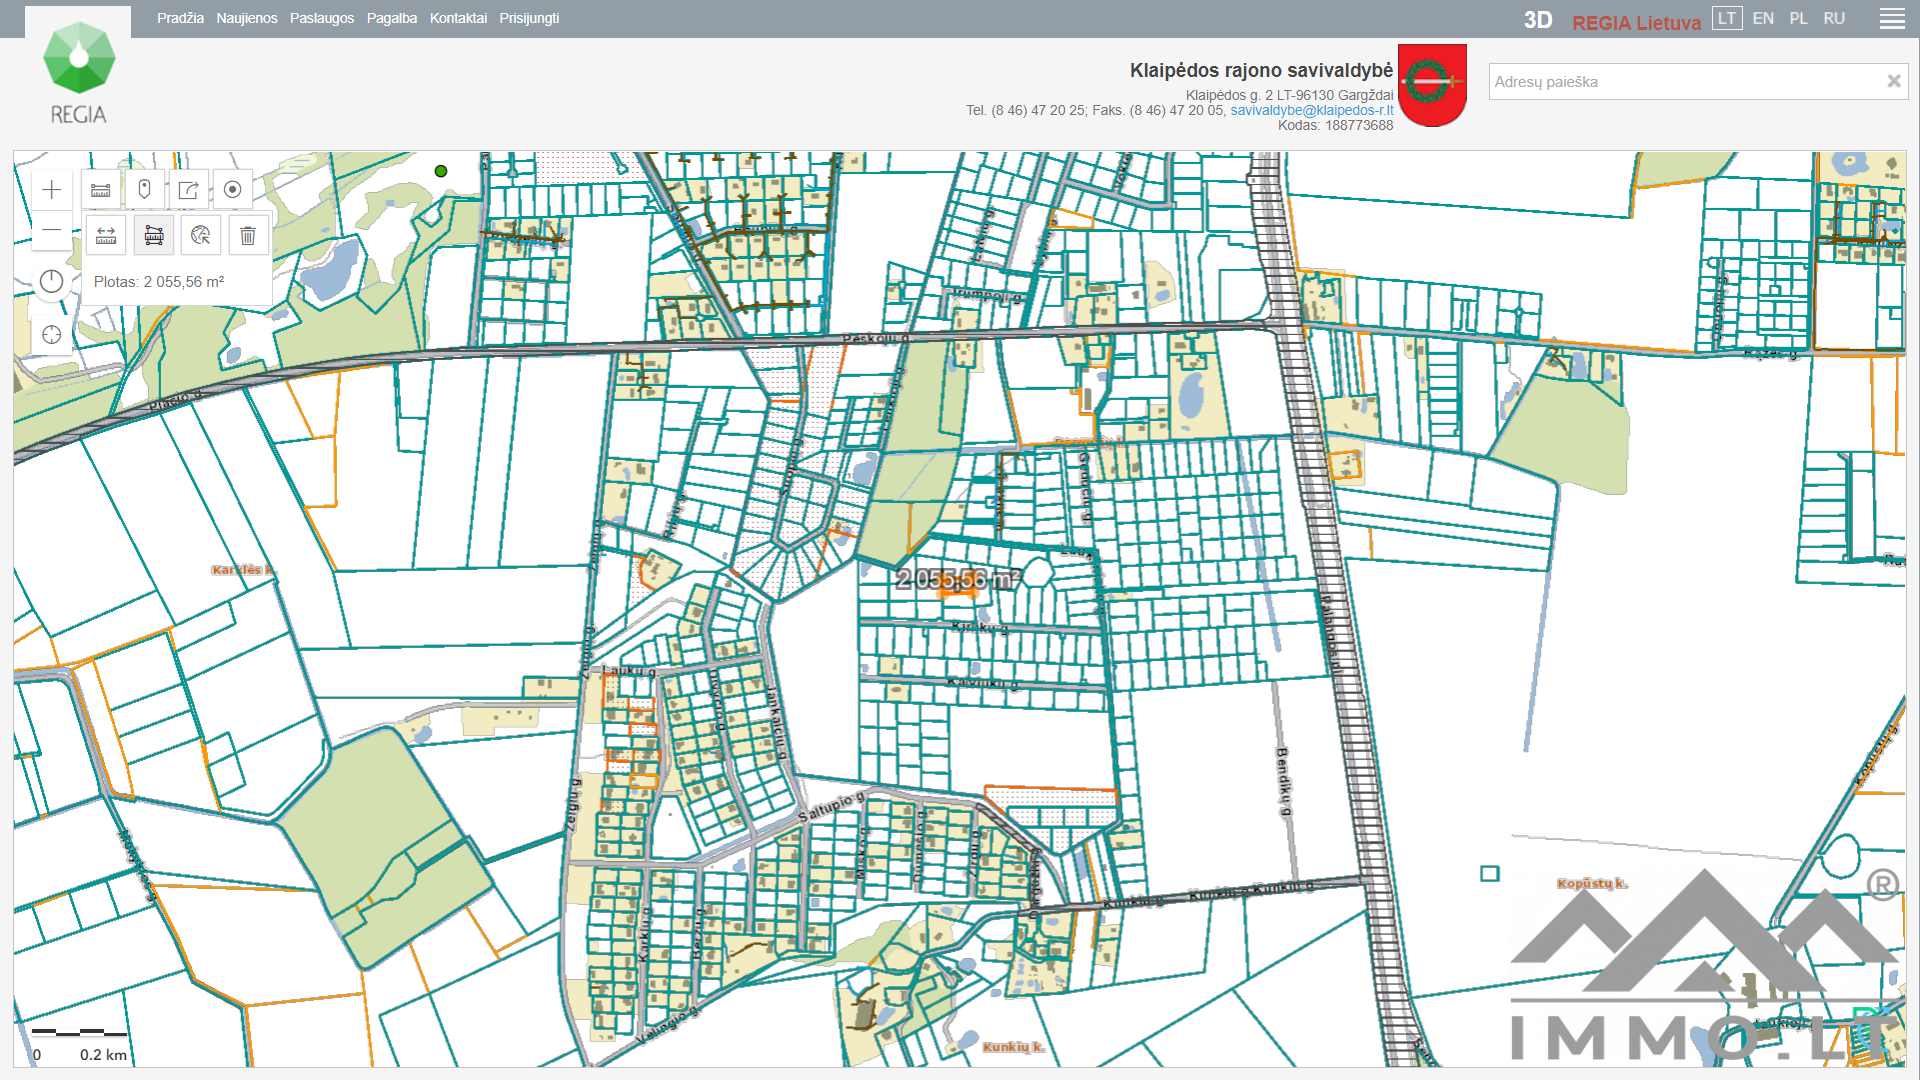Reset map rotation compass button
This screenshot has width=1920, height=1080.
click(x=52, y=282)
